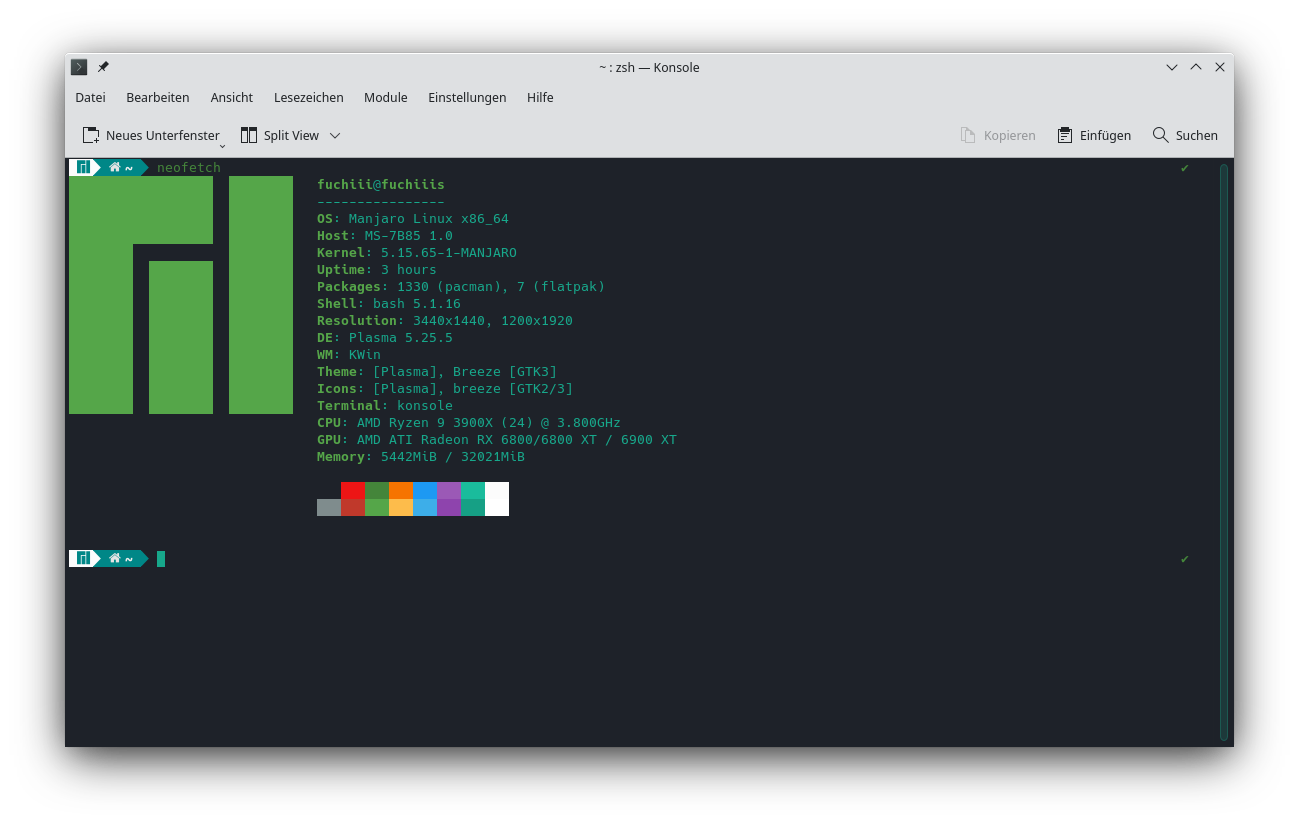Click the 'Uptime: 3 hours' line
The width and height of the screenshot is (1299, 824).
pyautogui.click(x=377, y=269)
